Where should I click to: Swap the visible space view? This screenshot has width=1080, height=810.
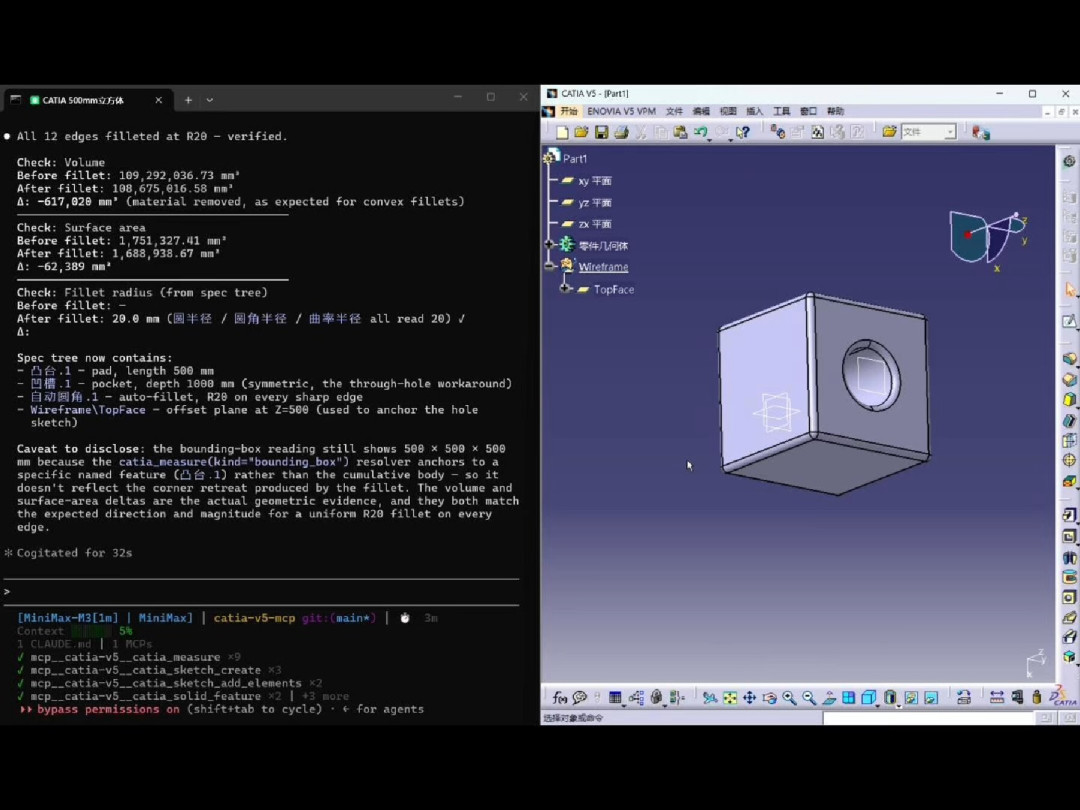[x=931, y=698]
